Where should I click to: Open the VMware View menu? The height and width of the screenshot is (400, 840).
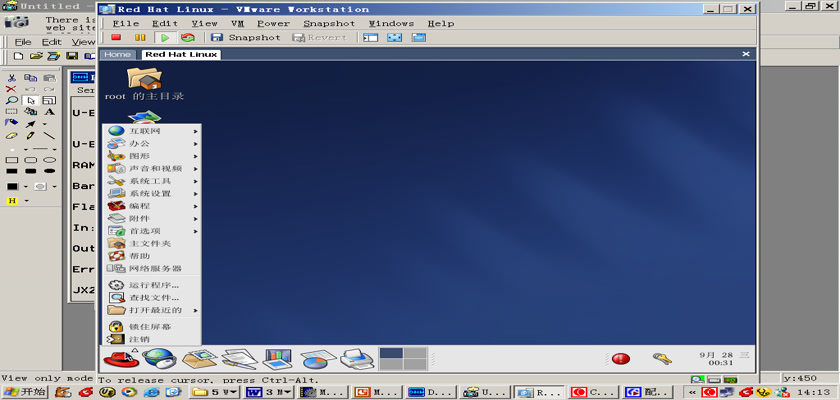point(205,24)
